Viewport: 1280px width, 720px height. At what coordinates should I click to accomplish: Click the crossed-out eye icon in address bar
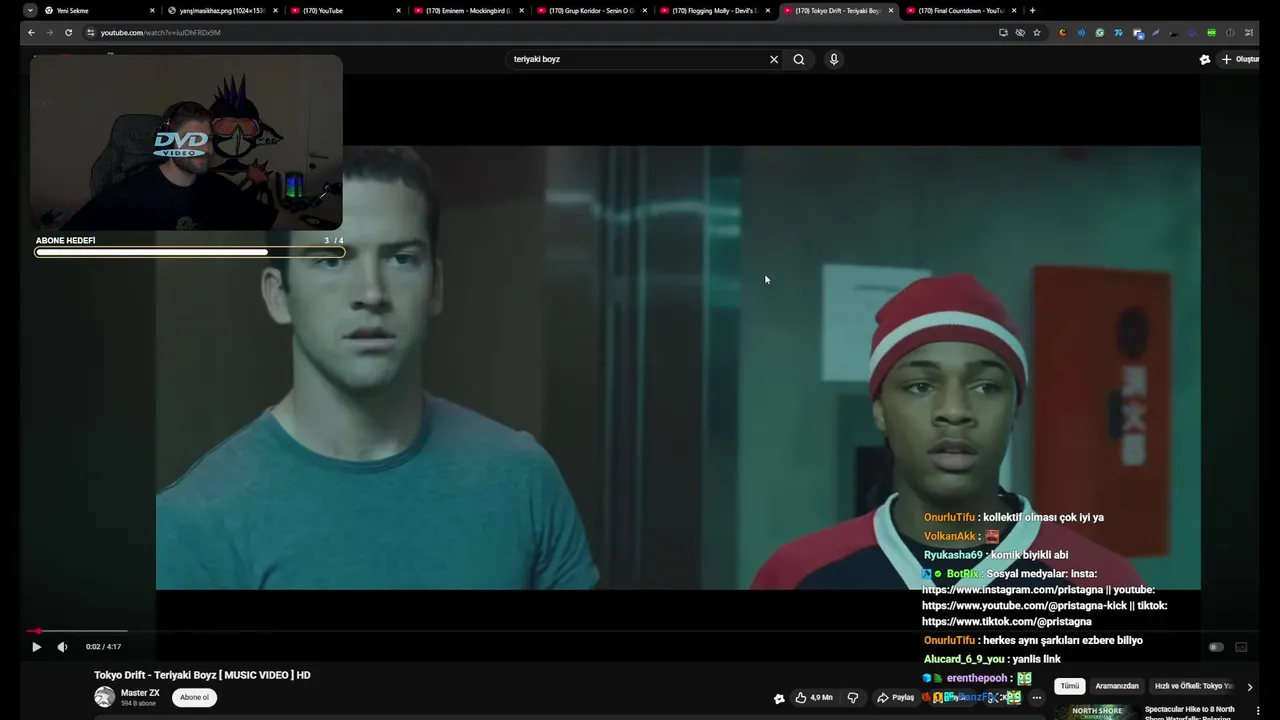pos(1020,32)
